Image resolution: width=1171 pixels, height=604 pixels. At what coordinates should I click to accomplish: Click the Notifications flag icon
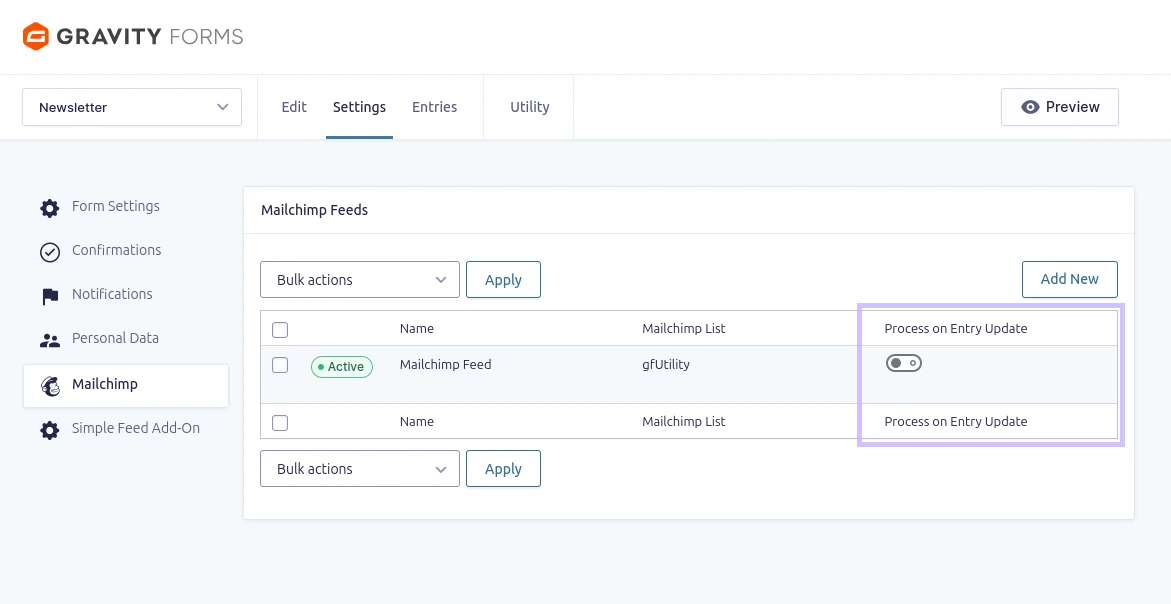49,296
